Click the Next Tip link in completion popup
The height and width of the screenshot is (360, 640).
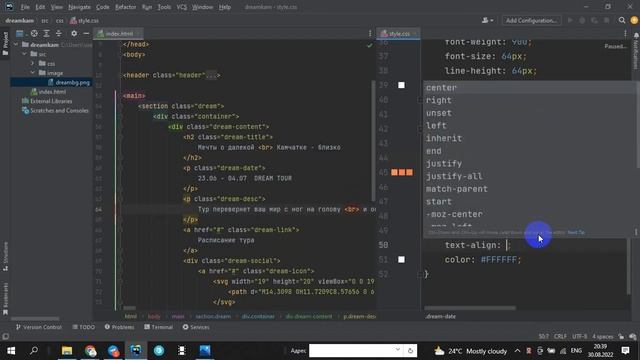point(576,232)
